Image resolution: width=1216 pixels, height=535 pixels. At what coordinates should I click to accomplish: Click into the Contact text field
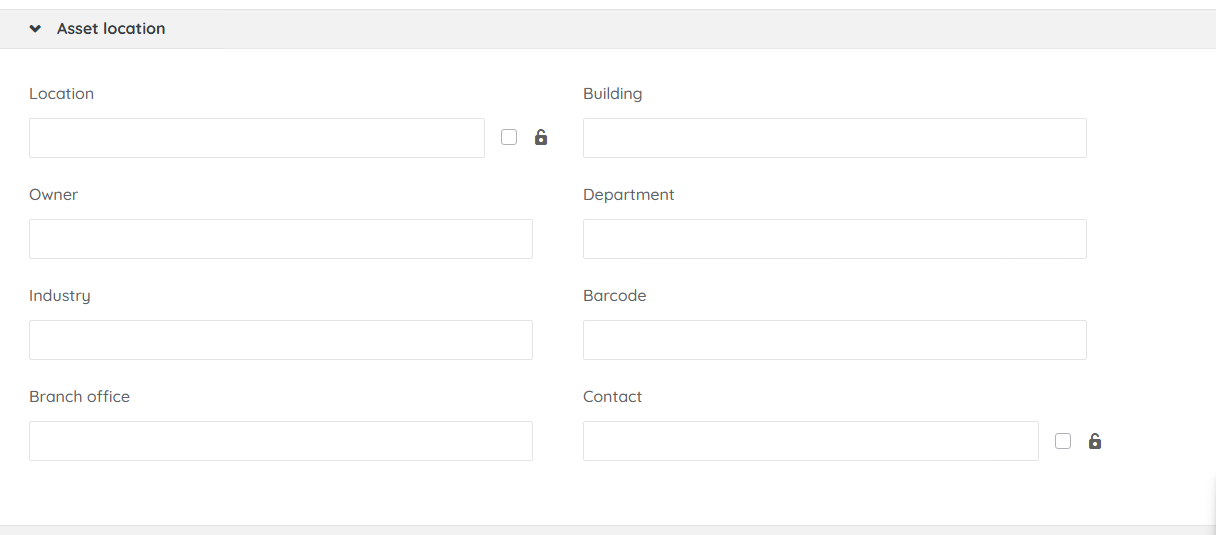[x=810, y=441]
